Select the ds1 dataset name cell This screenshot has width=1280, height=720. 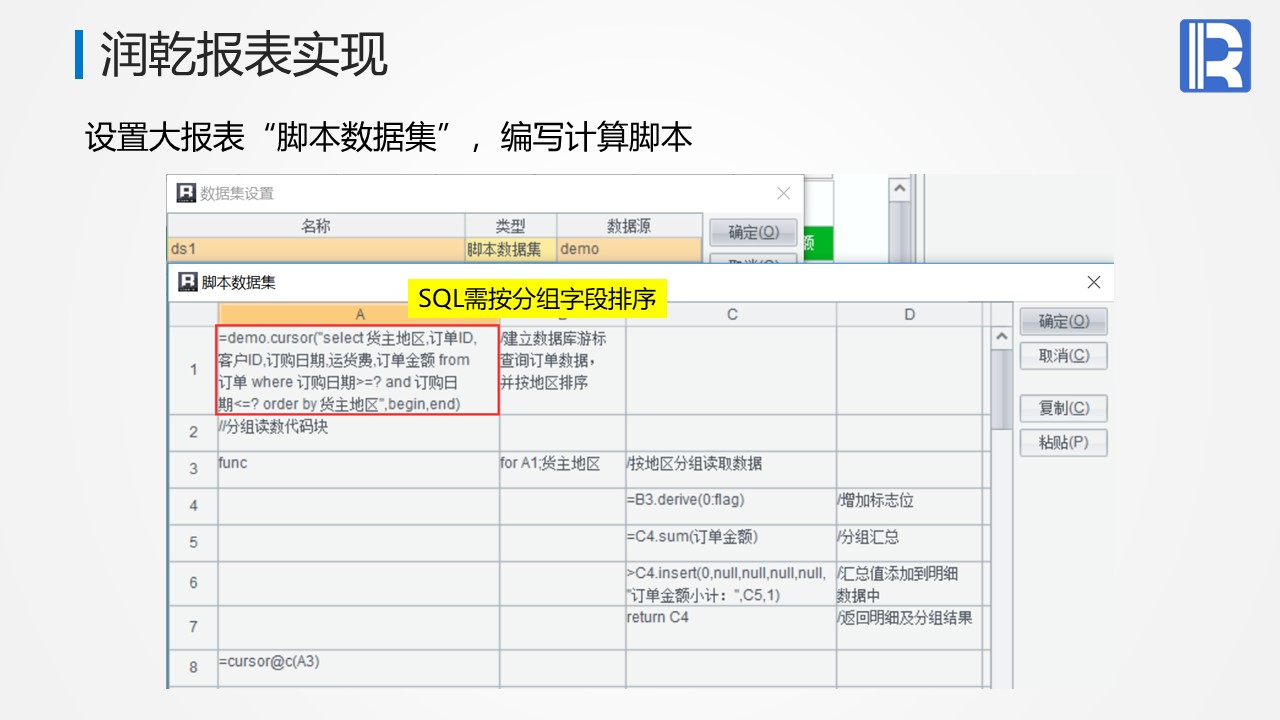[316, 249]
